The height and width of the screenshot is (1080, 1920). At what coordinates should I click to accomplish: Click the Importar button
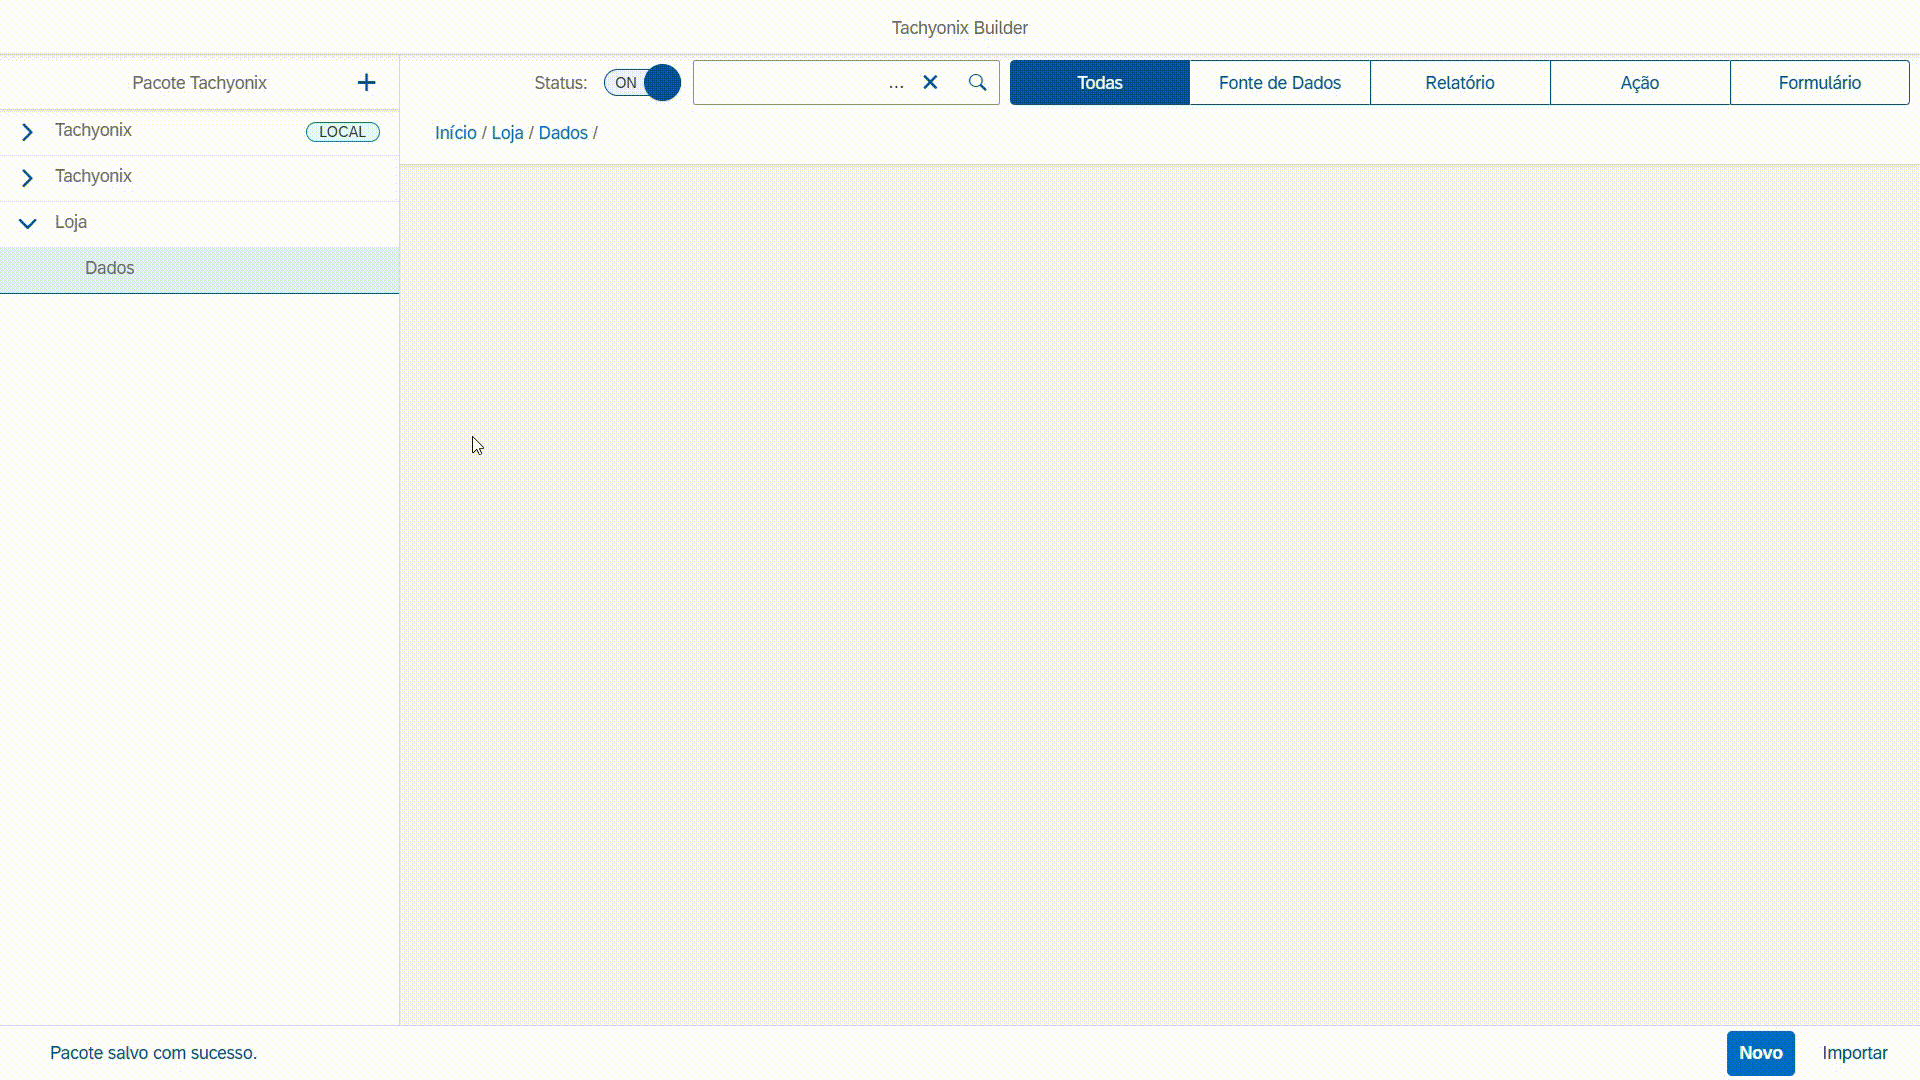1854,1053
